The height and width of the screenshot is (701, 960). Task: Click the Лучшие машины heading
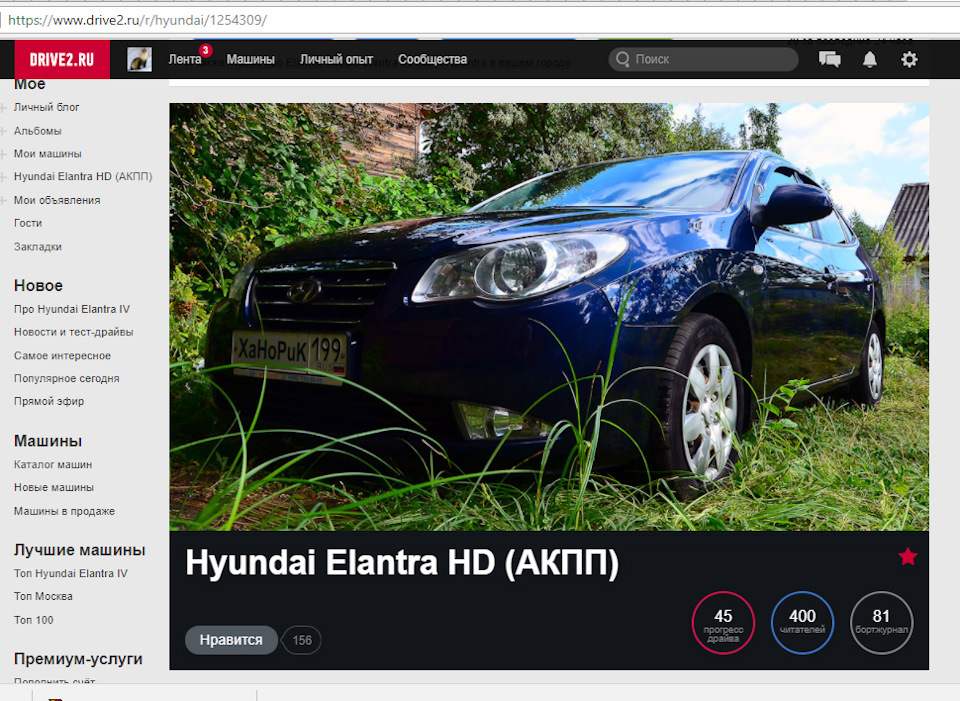coord(80,550)
